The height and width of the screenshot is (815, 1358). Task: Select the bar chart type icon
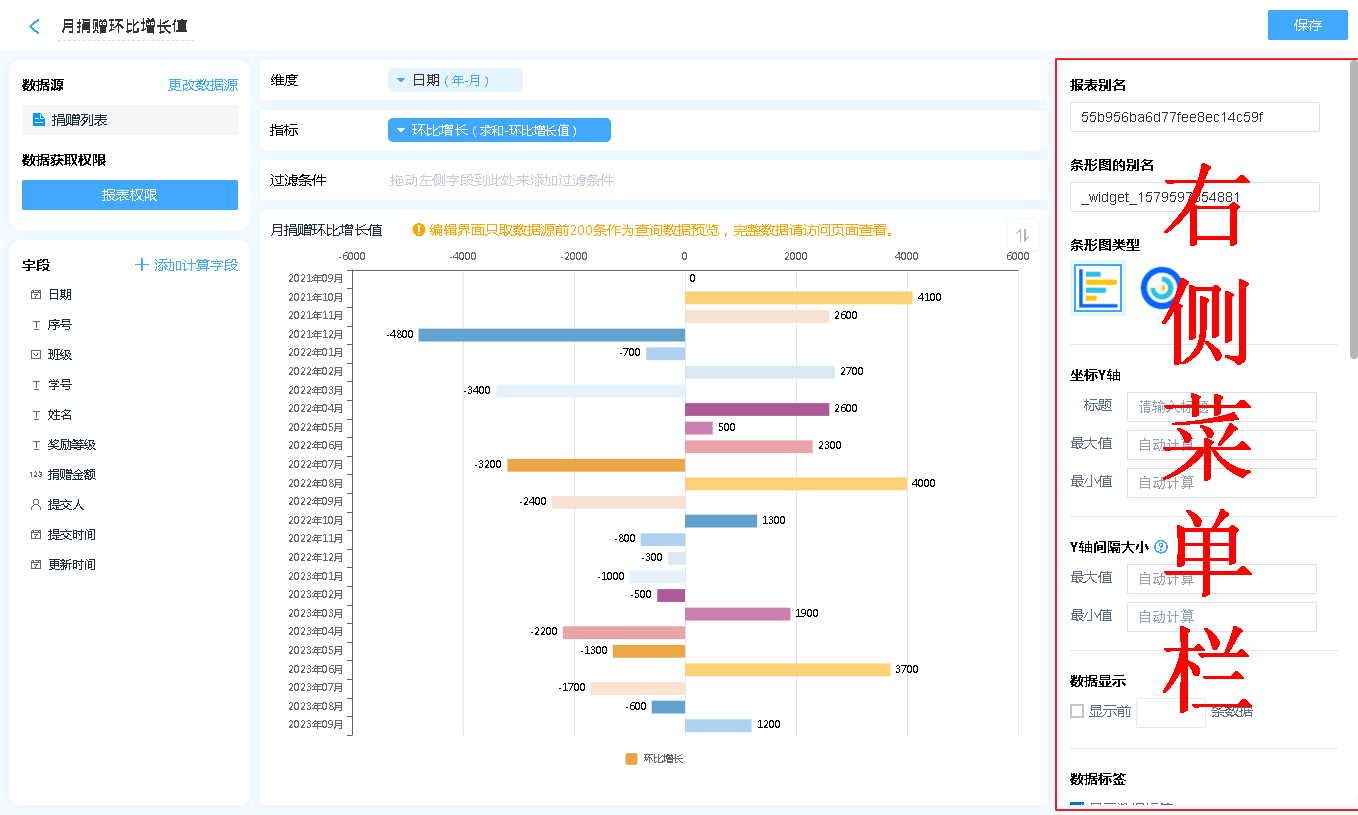pyautogui.click(x=1098, y=288)
